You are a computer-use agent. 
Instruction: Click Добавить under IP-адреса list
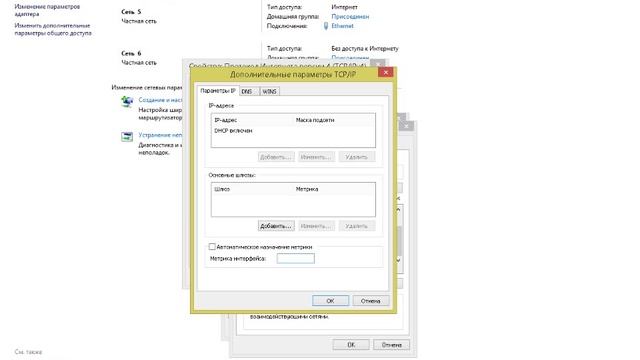click(x=276, y=157)
